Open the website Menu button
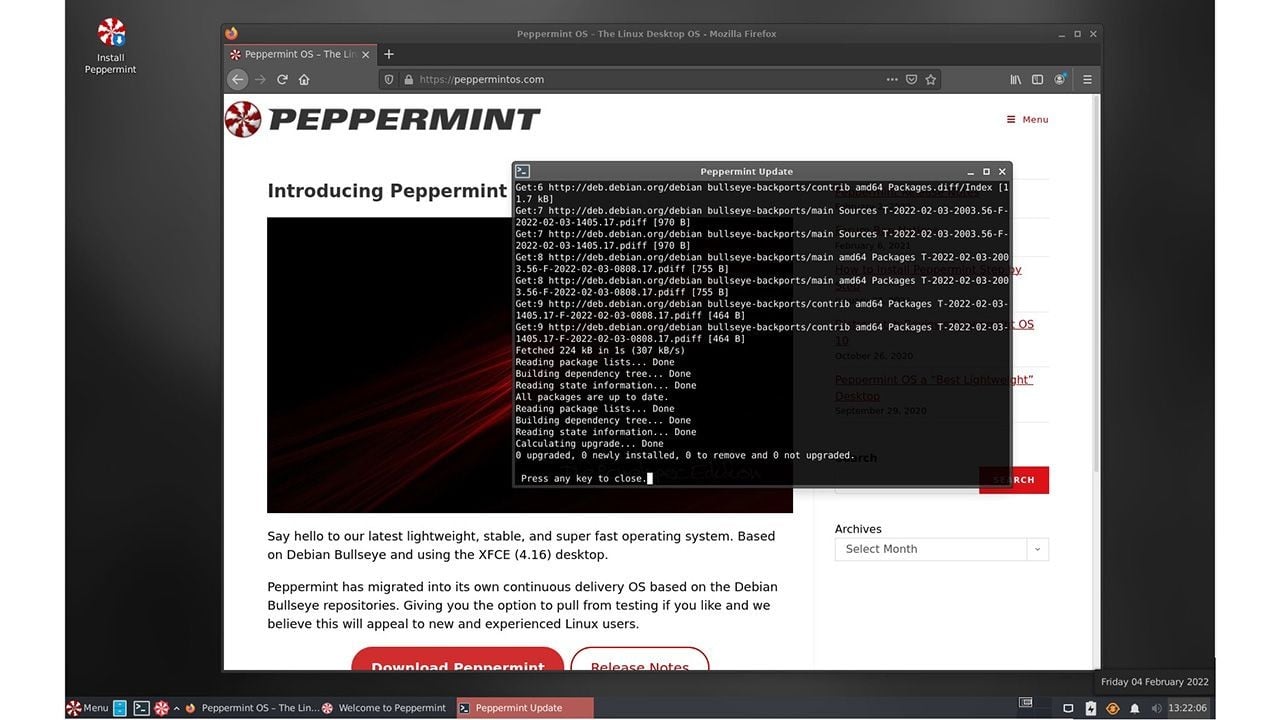Viewport: 1280px width, 720px height. 1027,119
